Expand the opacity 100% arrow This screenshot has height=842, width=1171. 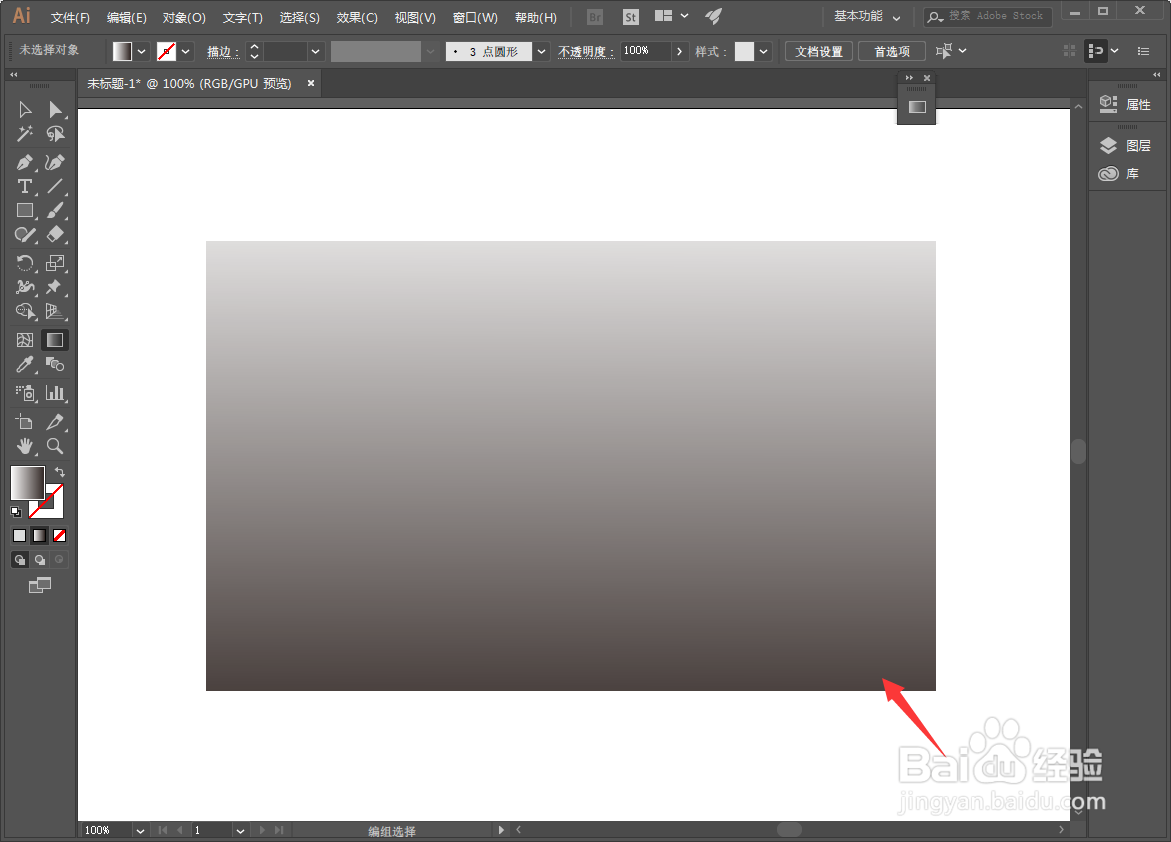tap(679, 52)
